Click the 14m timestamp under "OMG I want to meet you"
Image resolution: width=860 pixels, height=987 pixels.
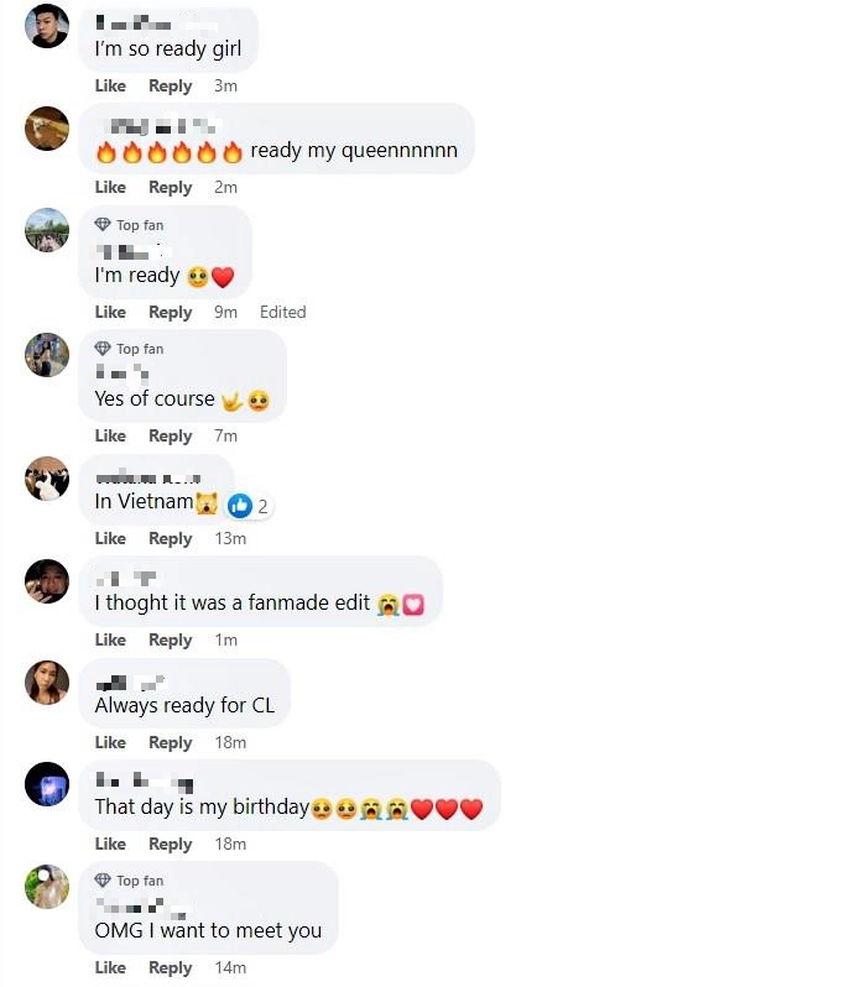(x=230, y=968)
